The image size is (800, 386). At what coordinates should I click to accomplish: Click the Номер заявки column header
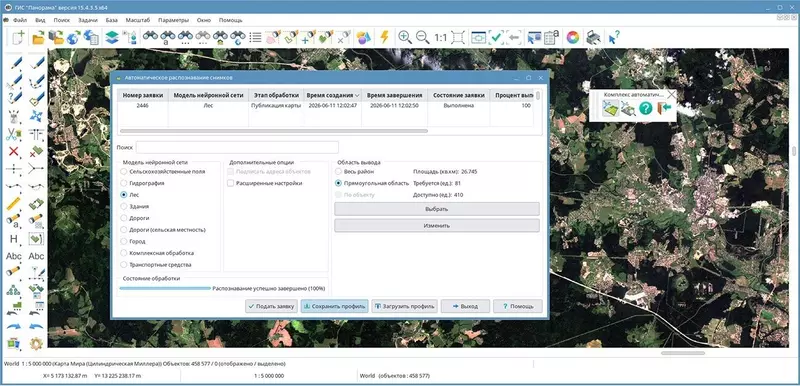[143, 95]
